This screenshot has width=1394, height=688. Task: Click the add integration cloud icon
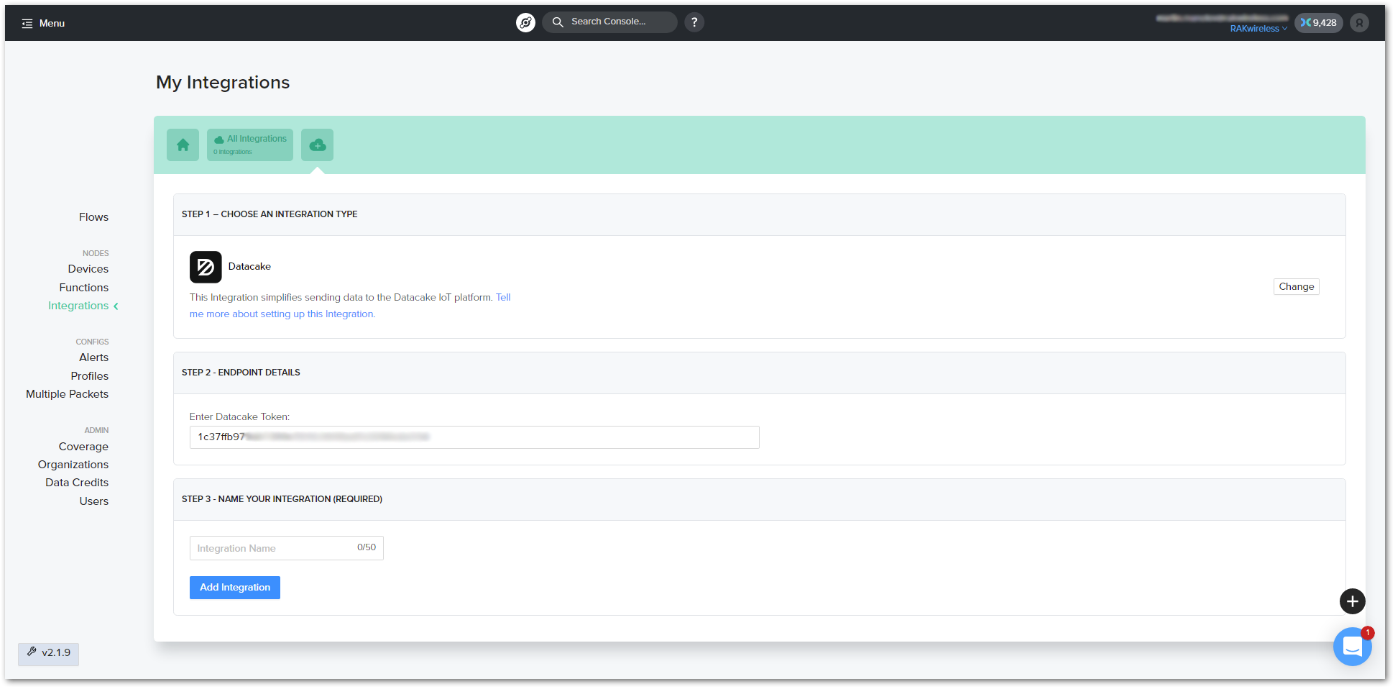click(x=317, y=145)
